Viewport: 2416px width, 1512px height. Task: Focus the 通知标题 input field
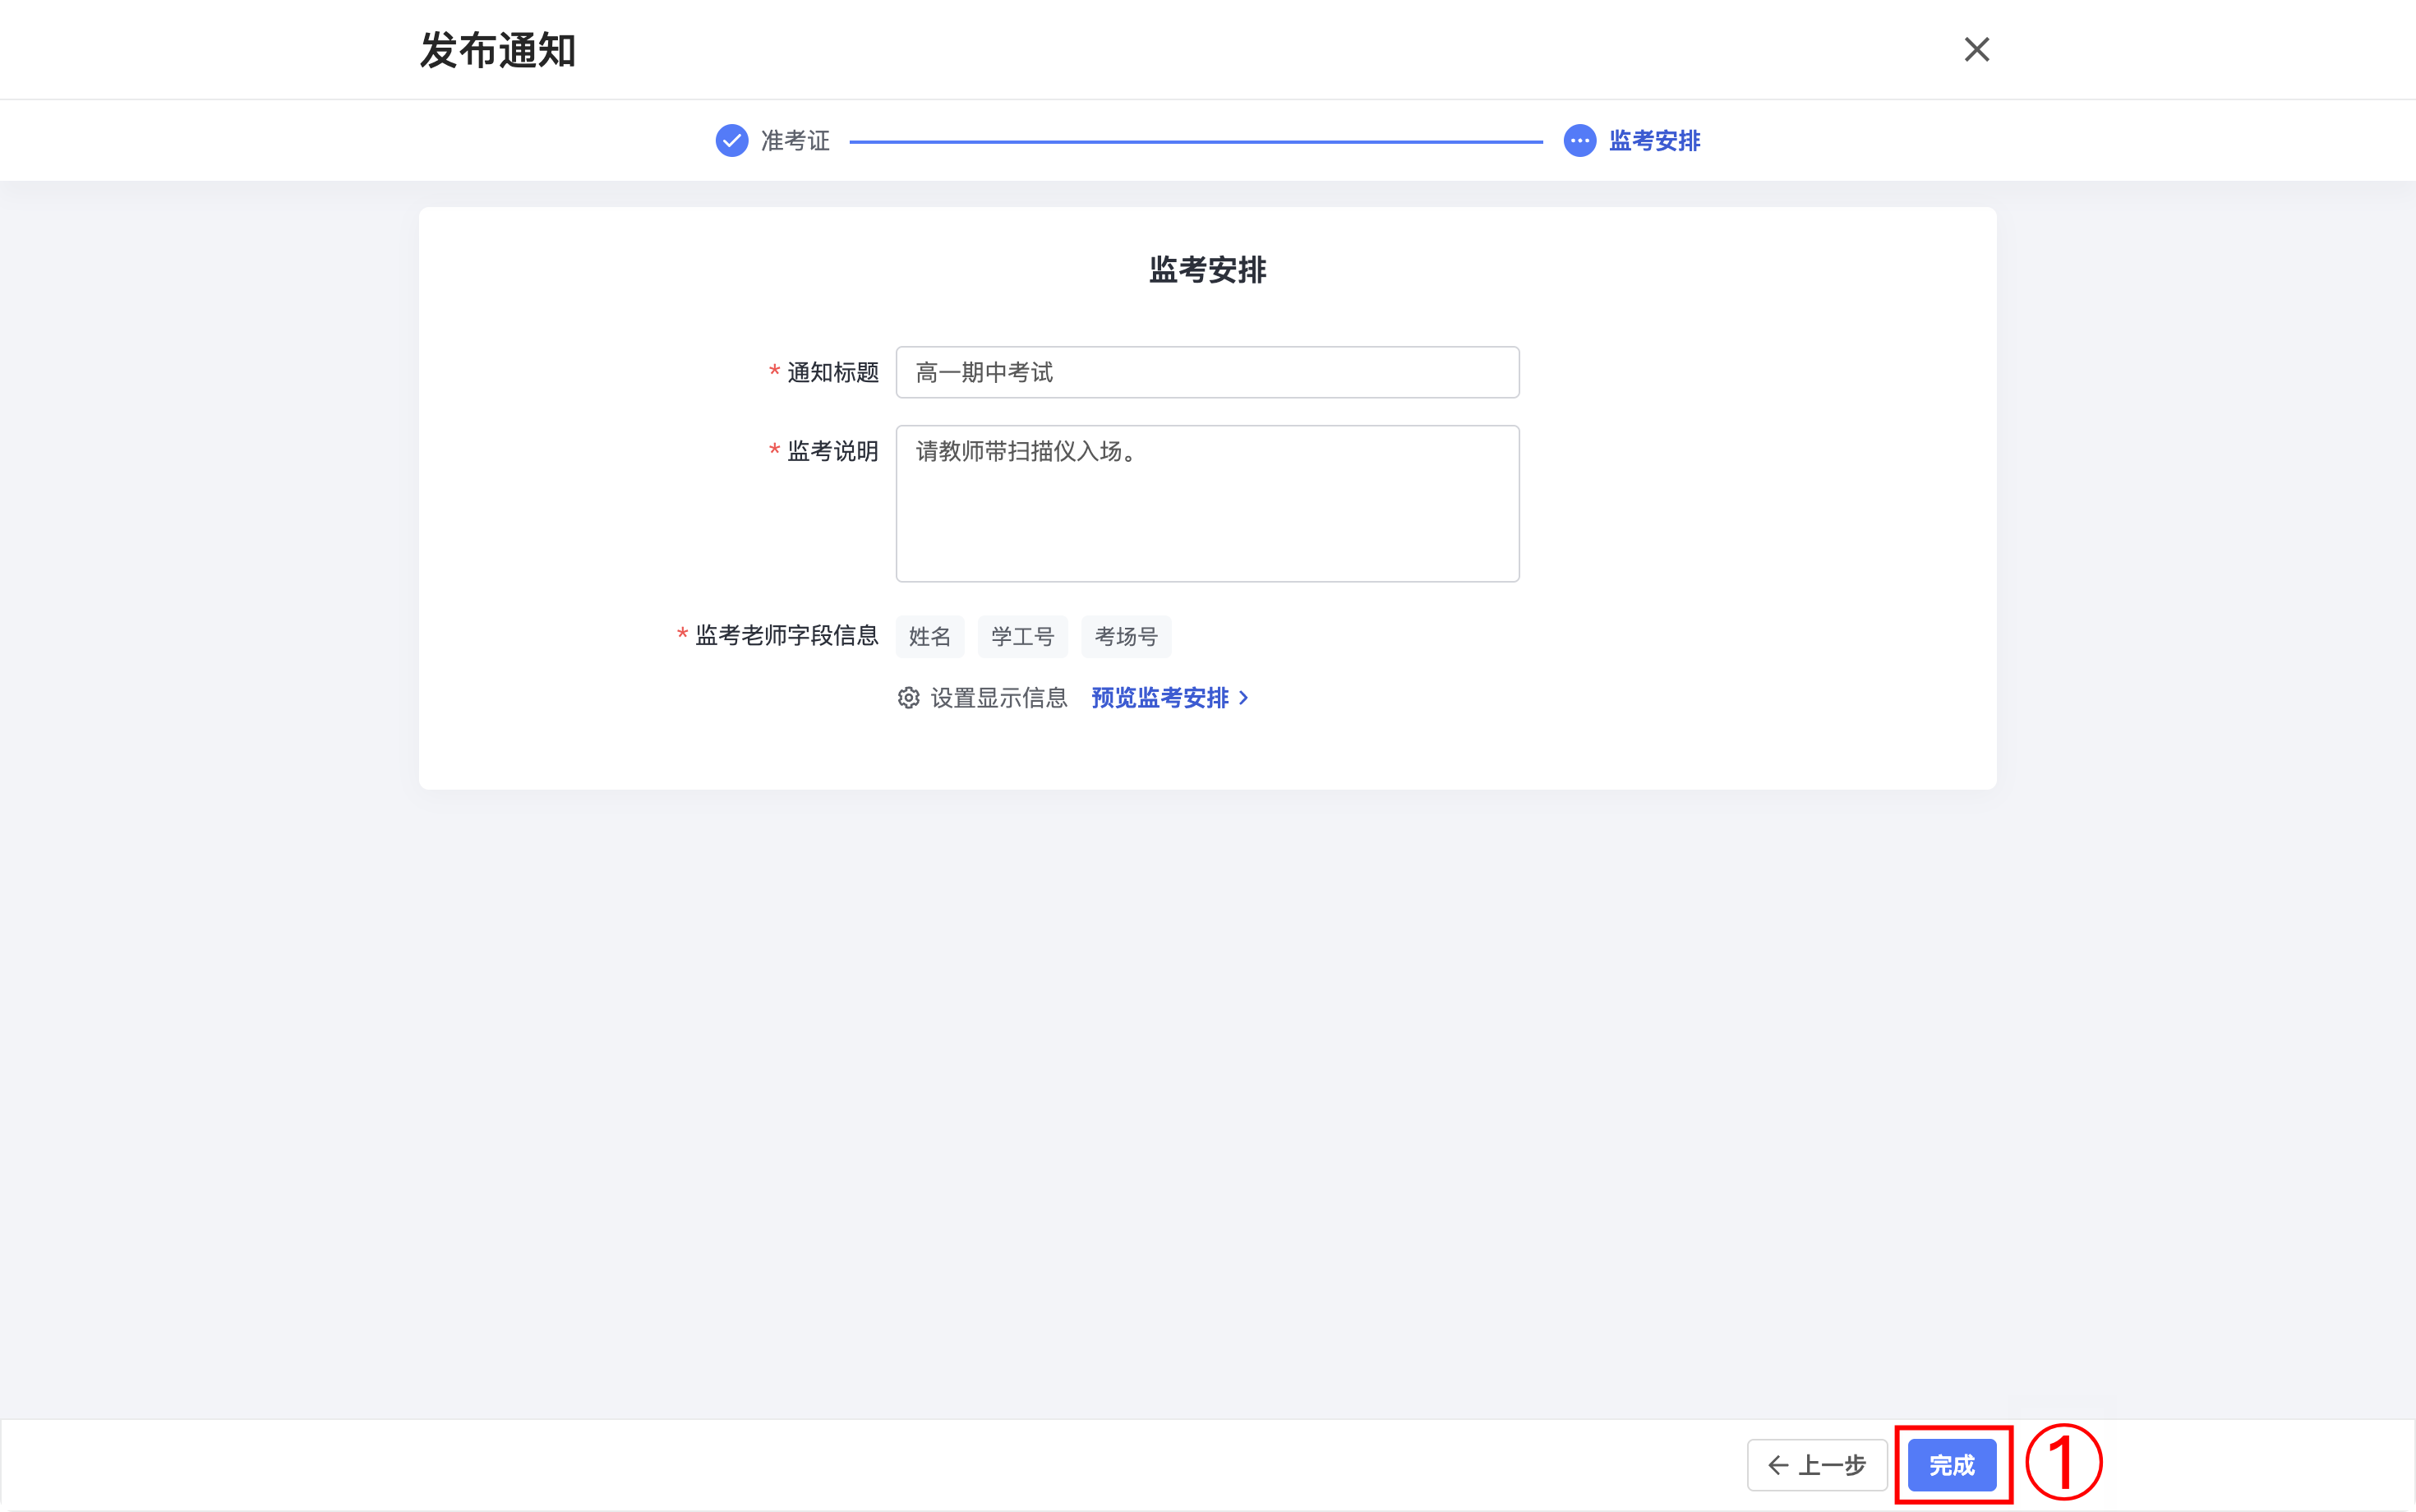coord(1207,372)
